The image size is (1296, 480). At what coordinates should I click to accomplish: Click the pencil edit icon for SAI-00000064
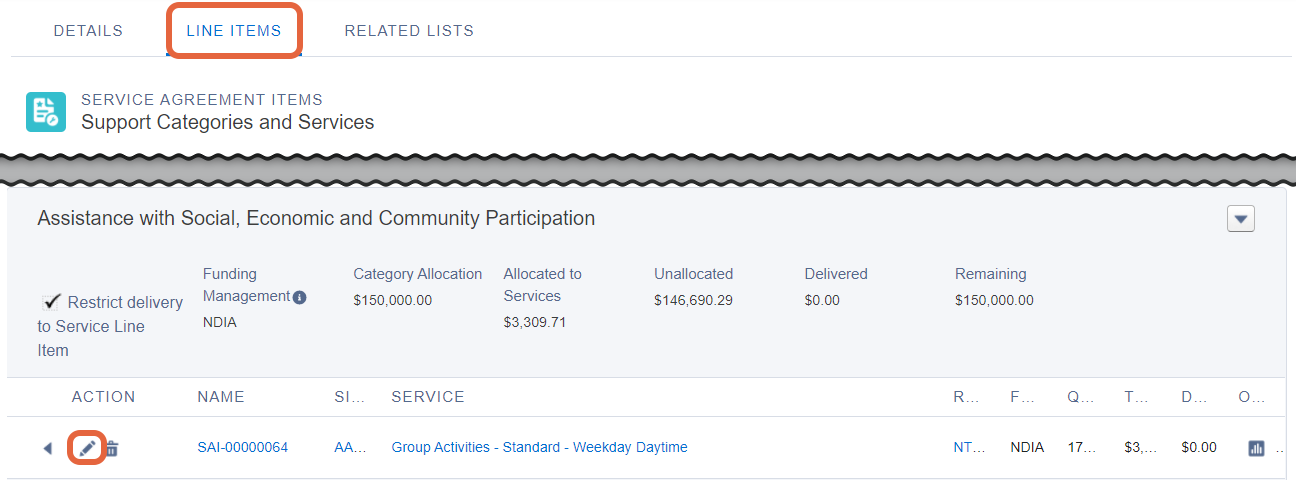pos(87,448)
